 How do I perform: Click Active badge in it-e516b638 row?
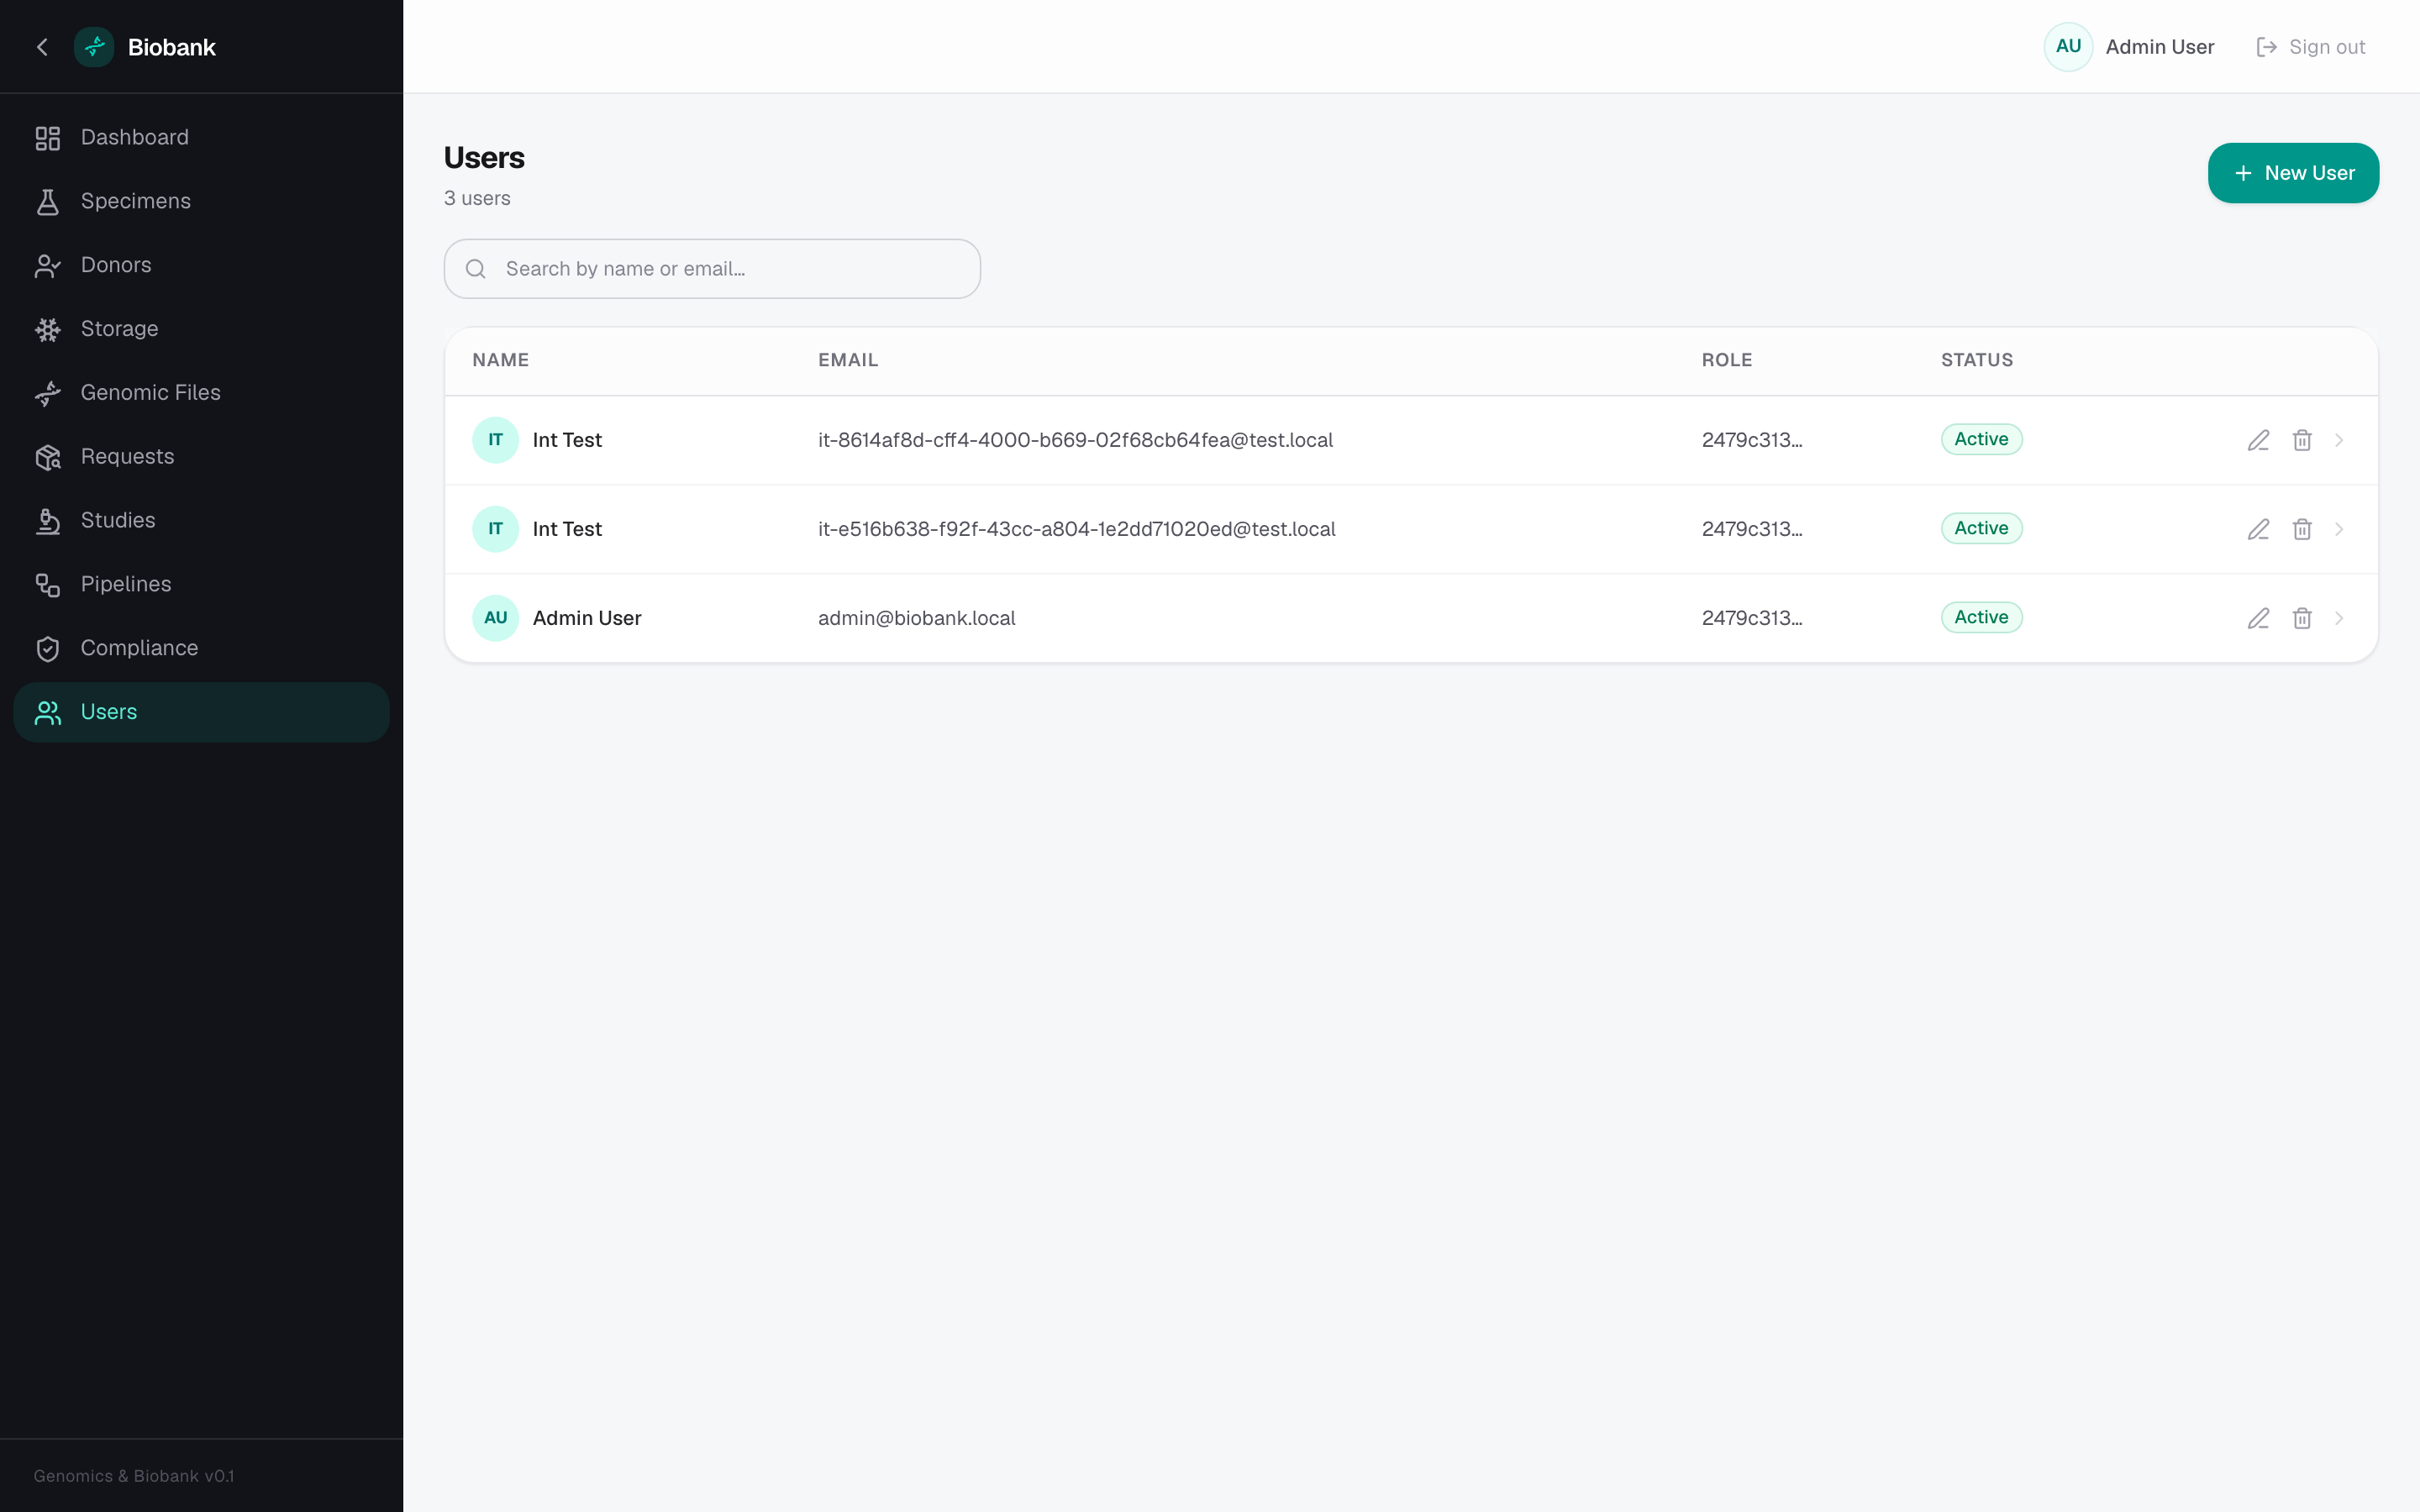[x=1981, y=528]
